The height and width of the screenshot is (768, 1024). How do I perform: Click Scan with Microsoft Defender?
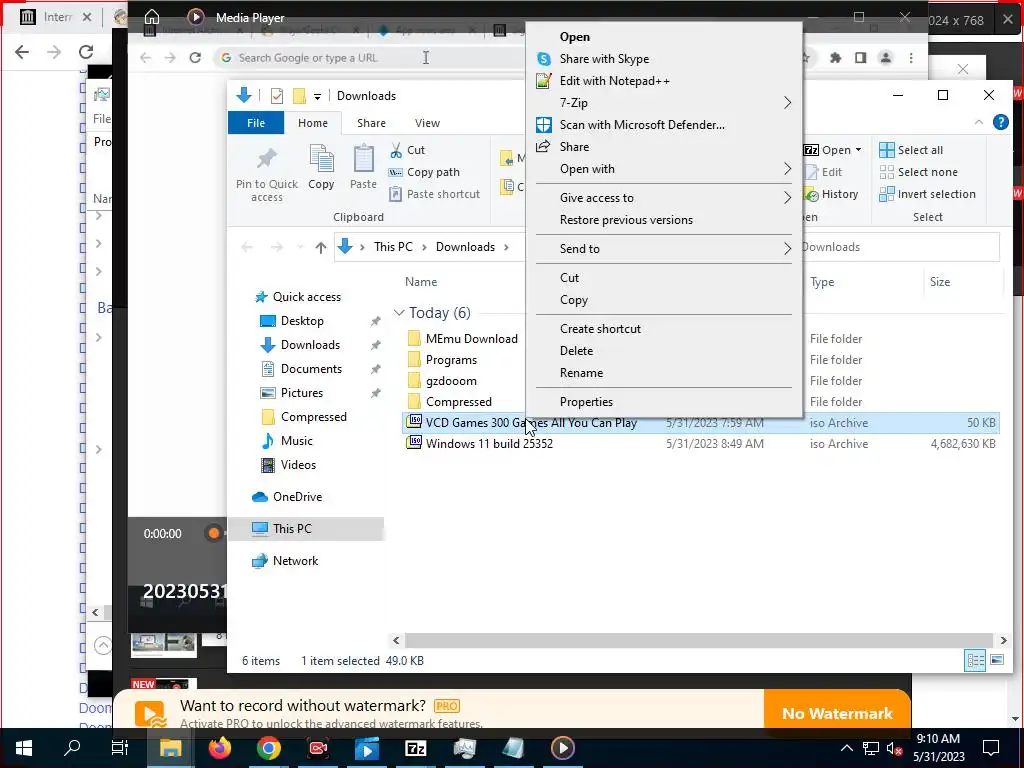coord(642,125)
